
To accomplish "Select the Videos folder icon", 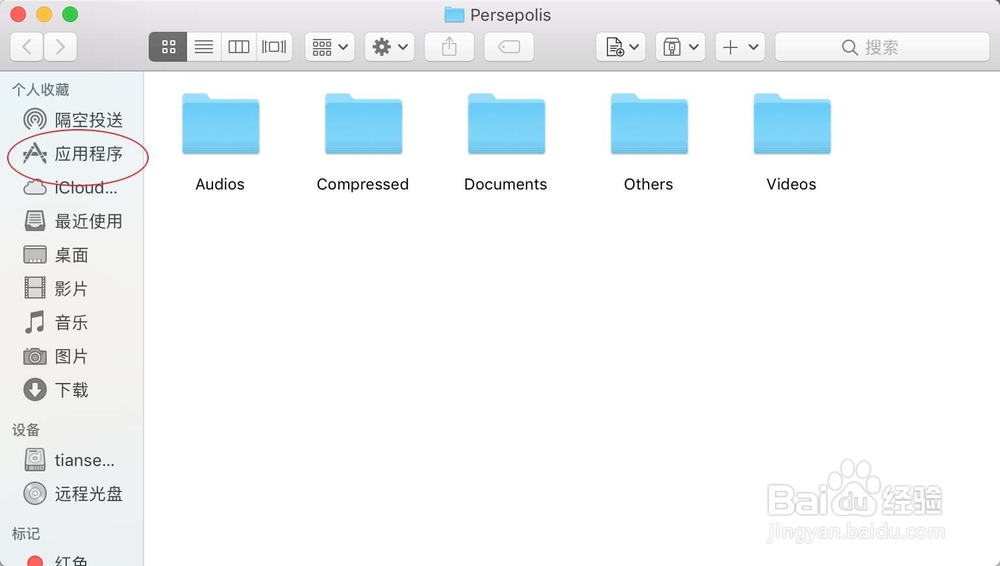I will click(x=792, y=124).
